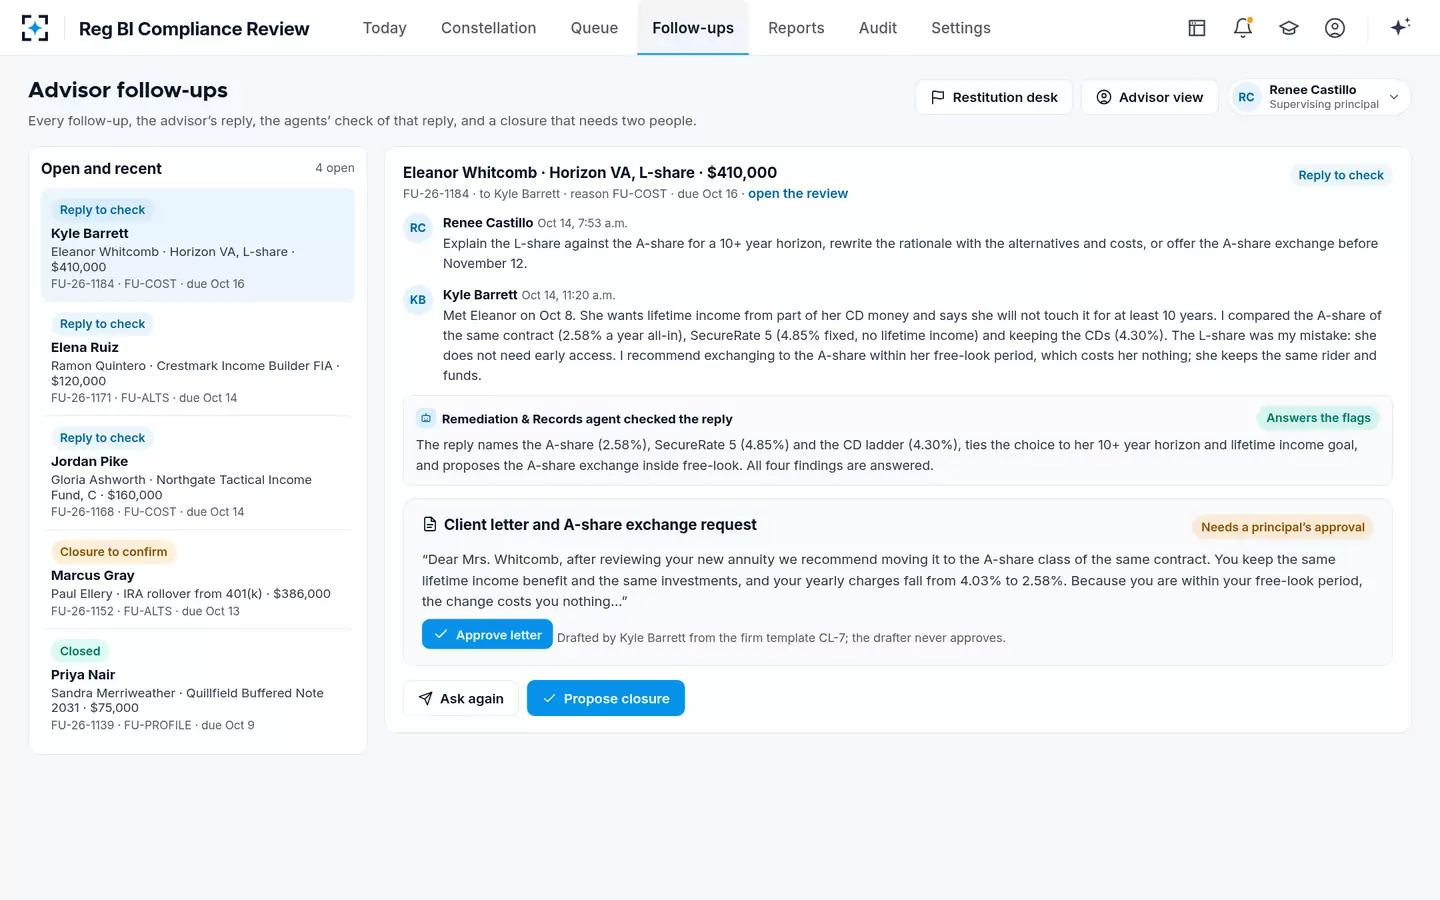
Task: Switch to the Constellation tab
Action: click(489, 28)
